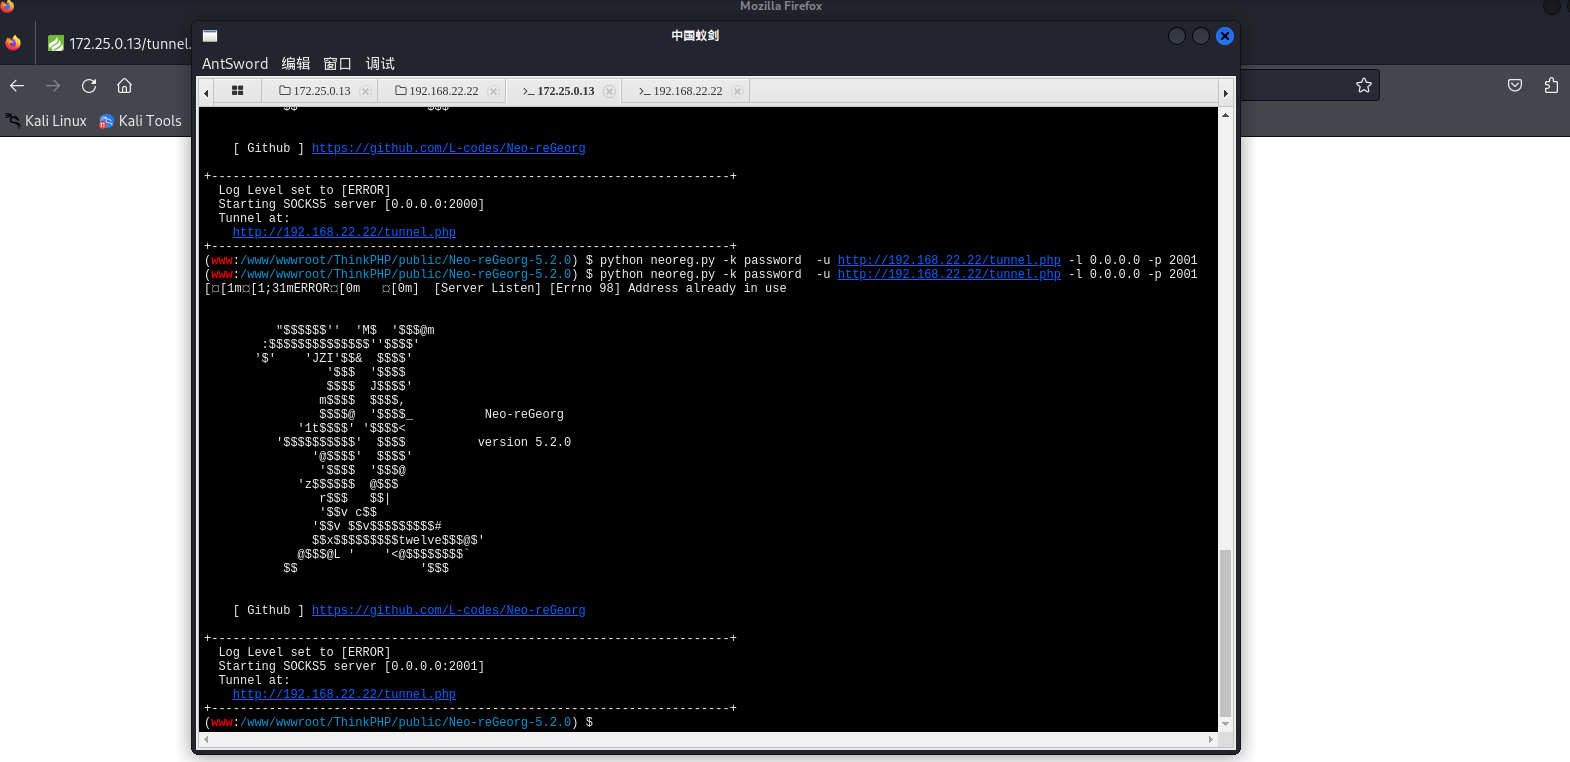Click 'Neo-reGeorg' banner text
This screenshot has width=1570, height=762.
point(524,414)
